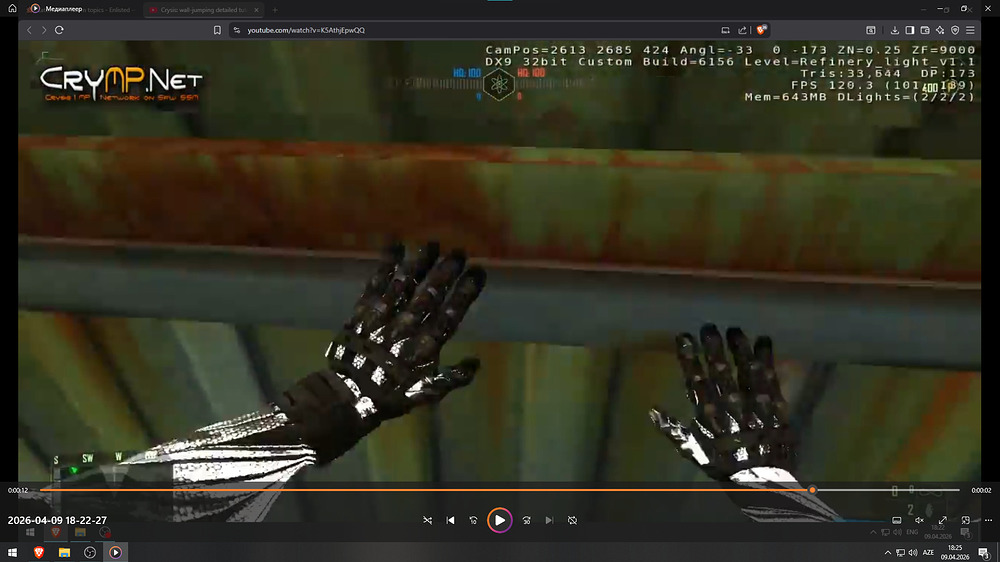Launch File Explorer from the taskbar
Image resolution: width=1000 pixels, height=562 pixels.
[x=64, y=552]
